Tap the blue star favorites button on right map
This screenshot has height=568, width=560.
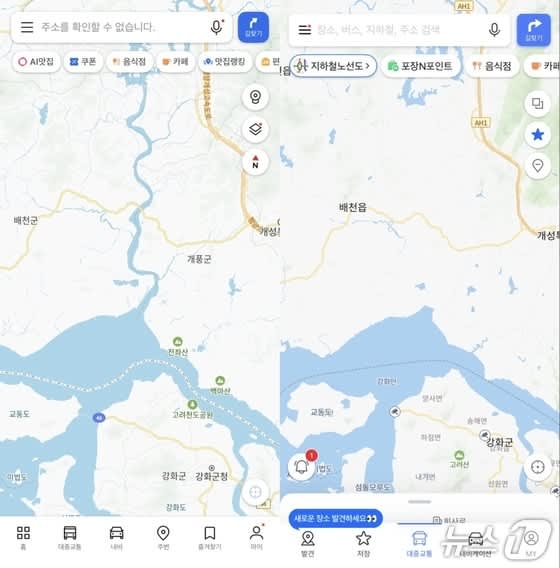(x=538, y=135)
